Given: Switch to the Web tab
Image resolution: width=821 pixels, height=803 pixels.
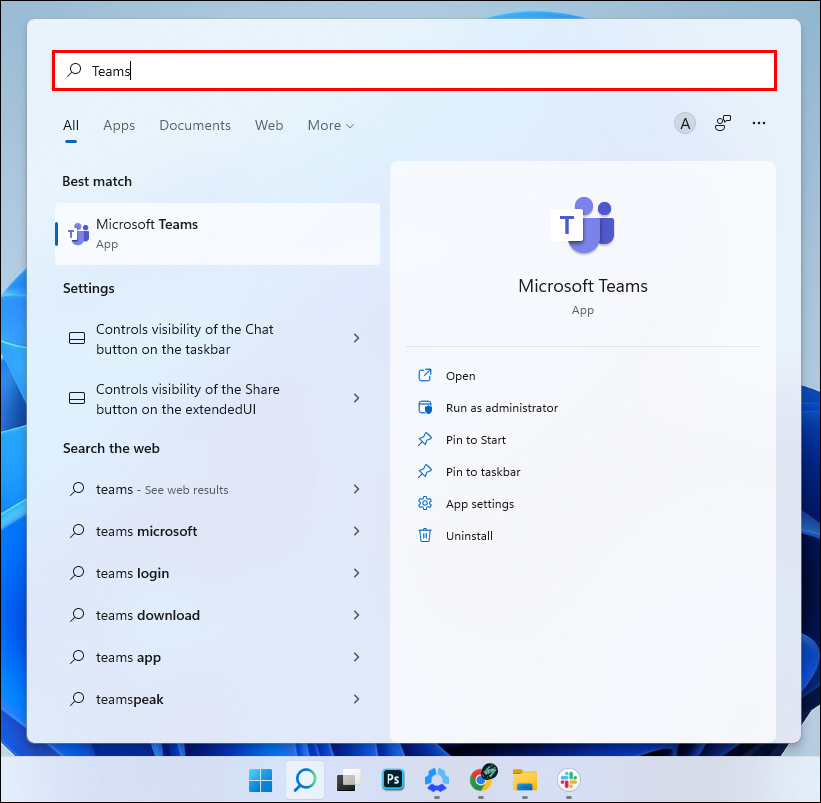Looking at the screenshot, I should [x=269, y=126].
